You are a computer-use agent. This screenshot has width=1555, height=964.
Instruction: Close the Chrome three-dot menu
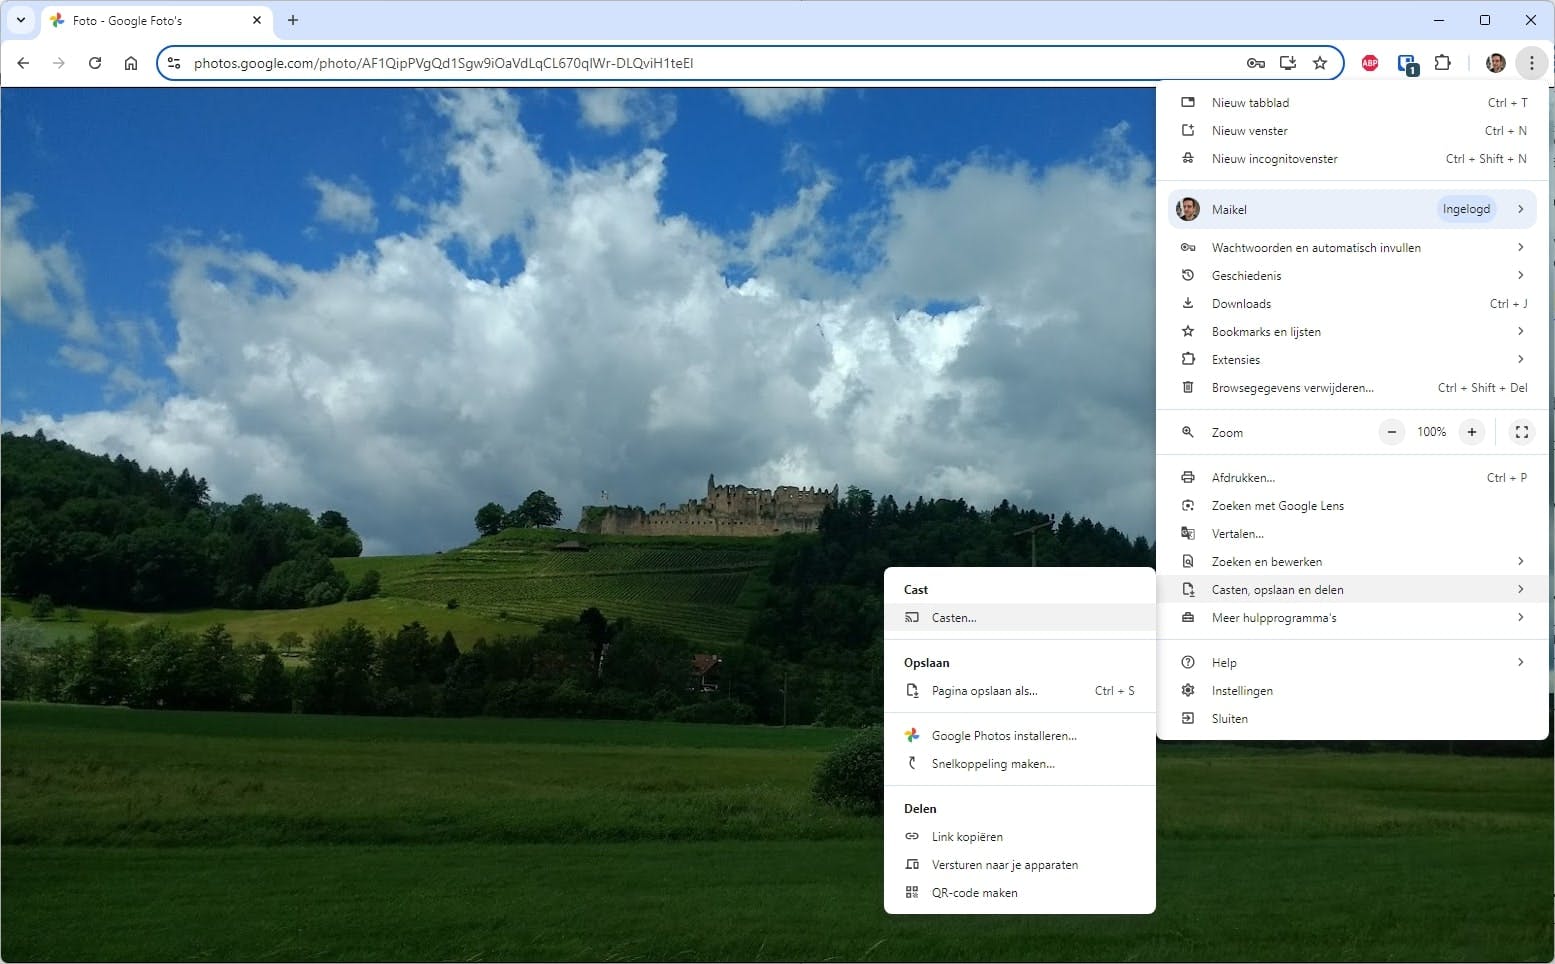point(1531,63)
